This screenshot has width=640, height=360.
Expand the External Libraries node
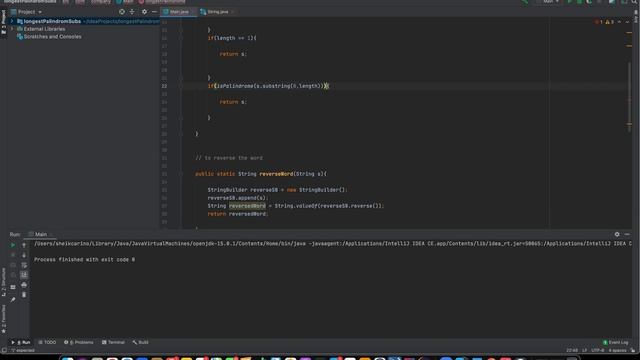[12, 29]
